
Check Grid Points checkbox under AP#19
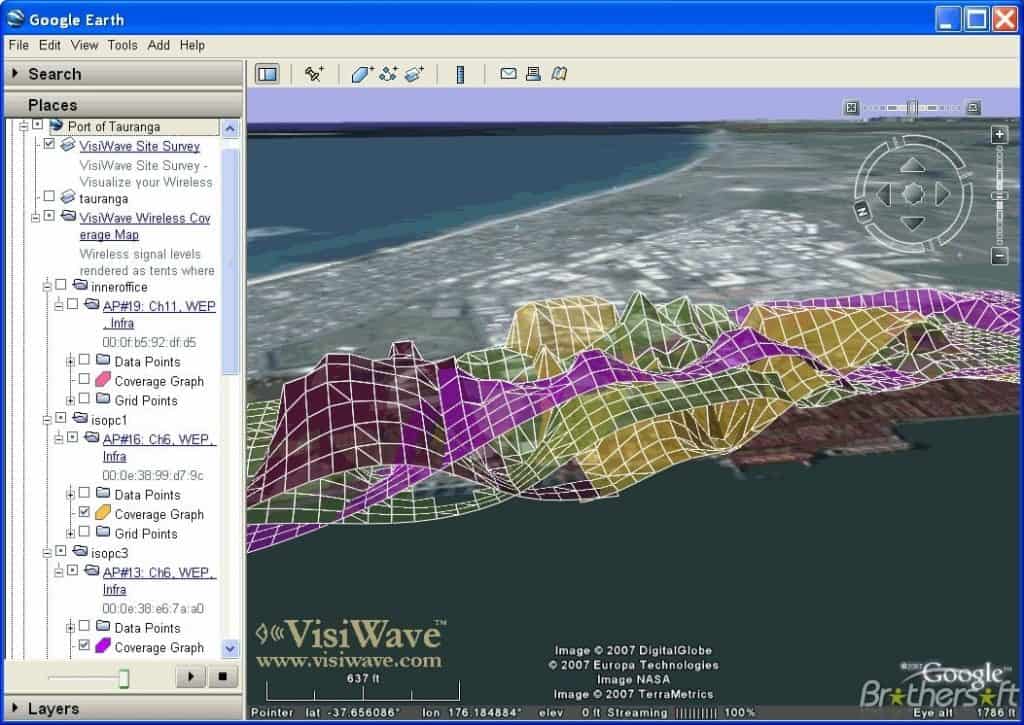(84, 398)
